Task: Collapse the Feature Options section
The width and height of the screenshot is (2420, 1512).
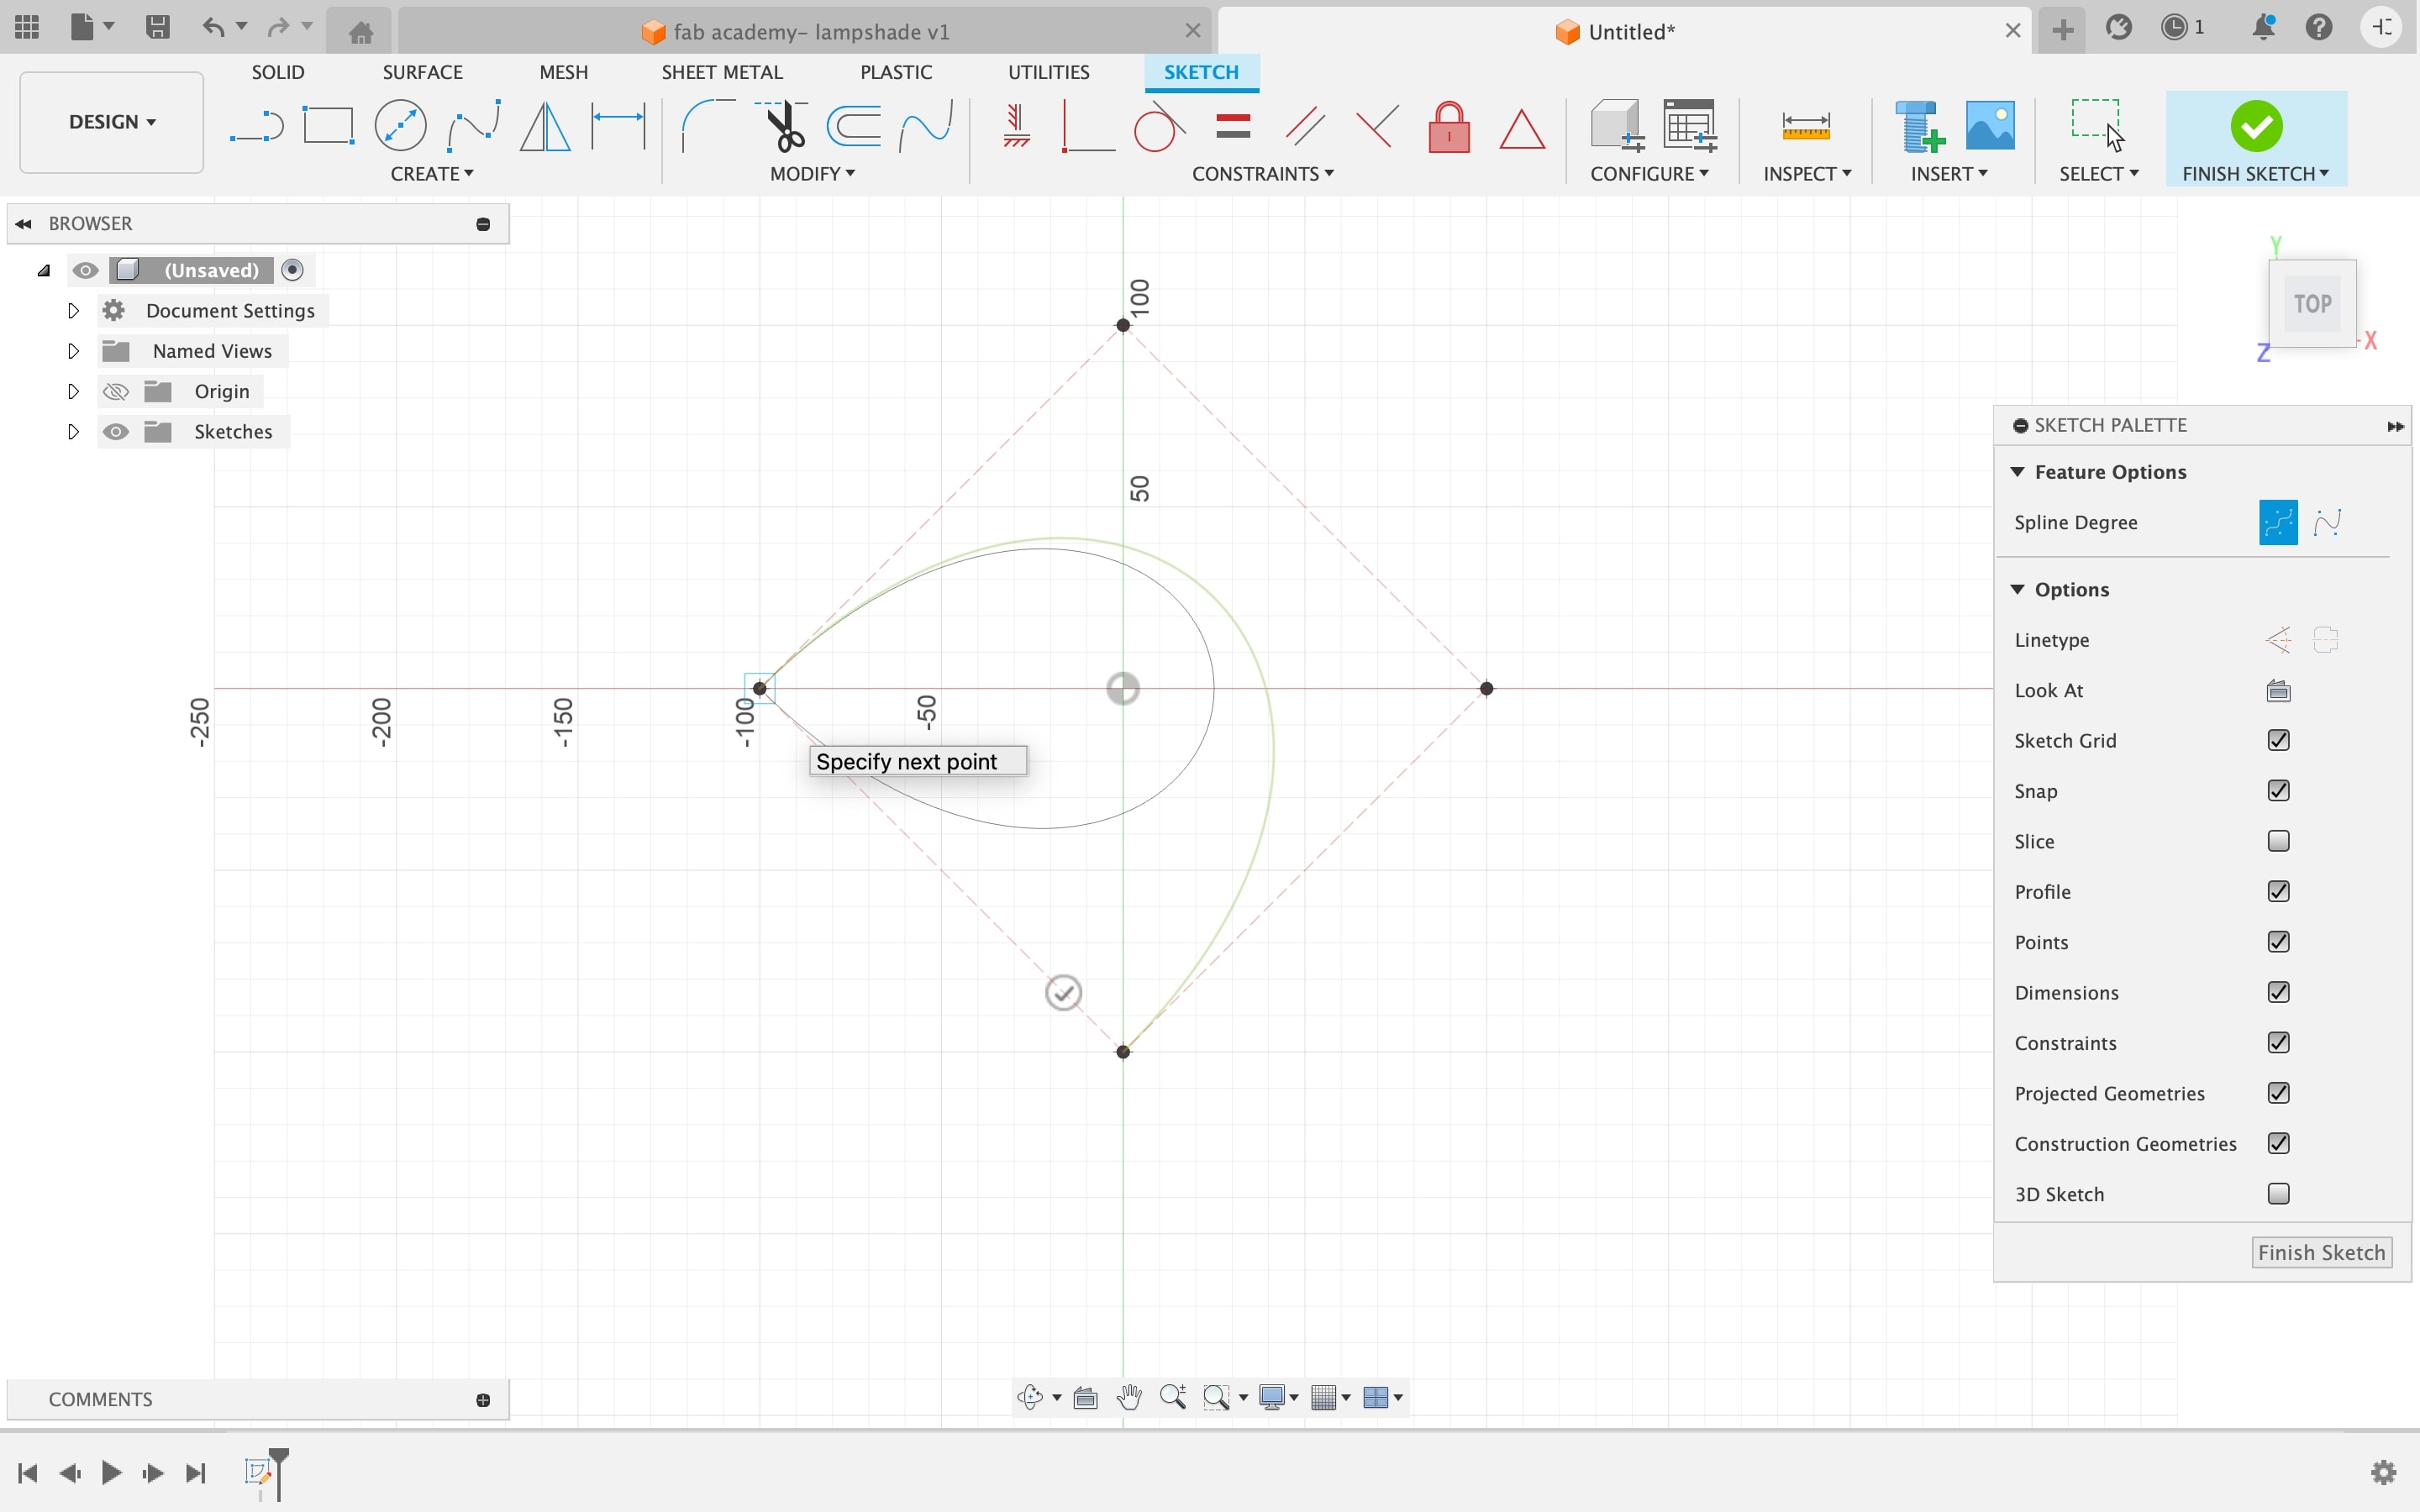Action: click(x=2018, y=472)
